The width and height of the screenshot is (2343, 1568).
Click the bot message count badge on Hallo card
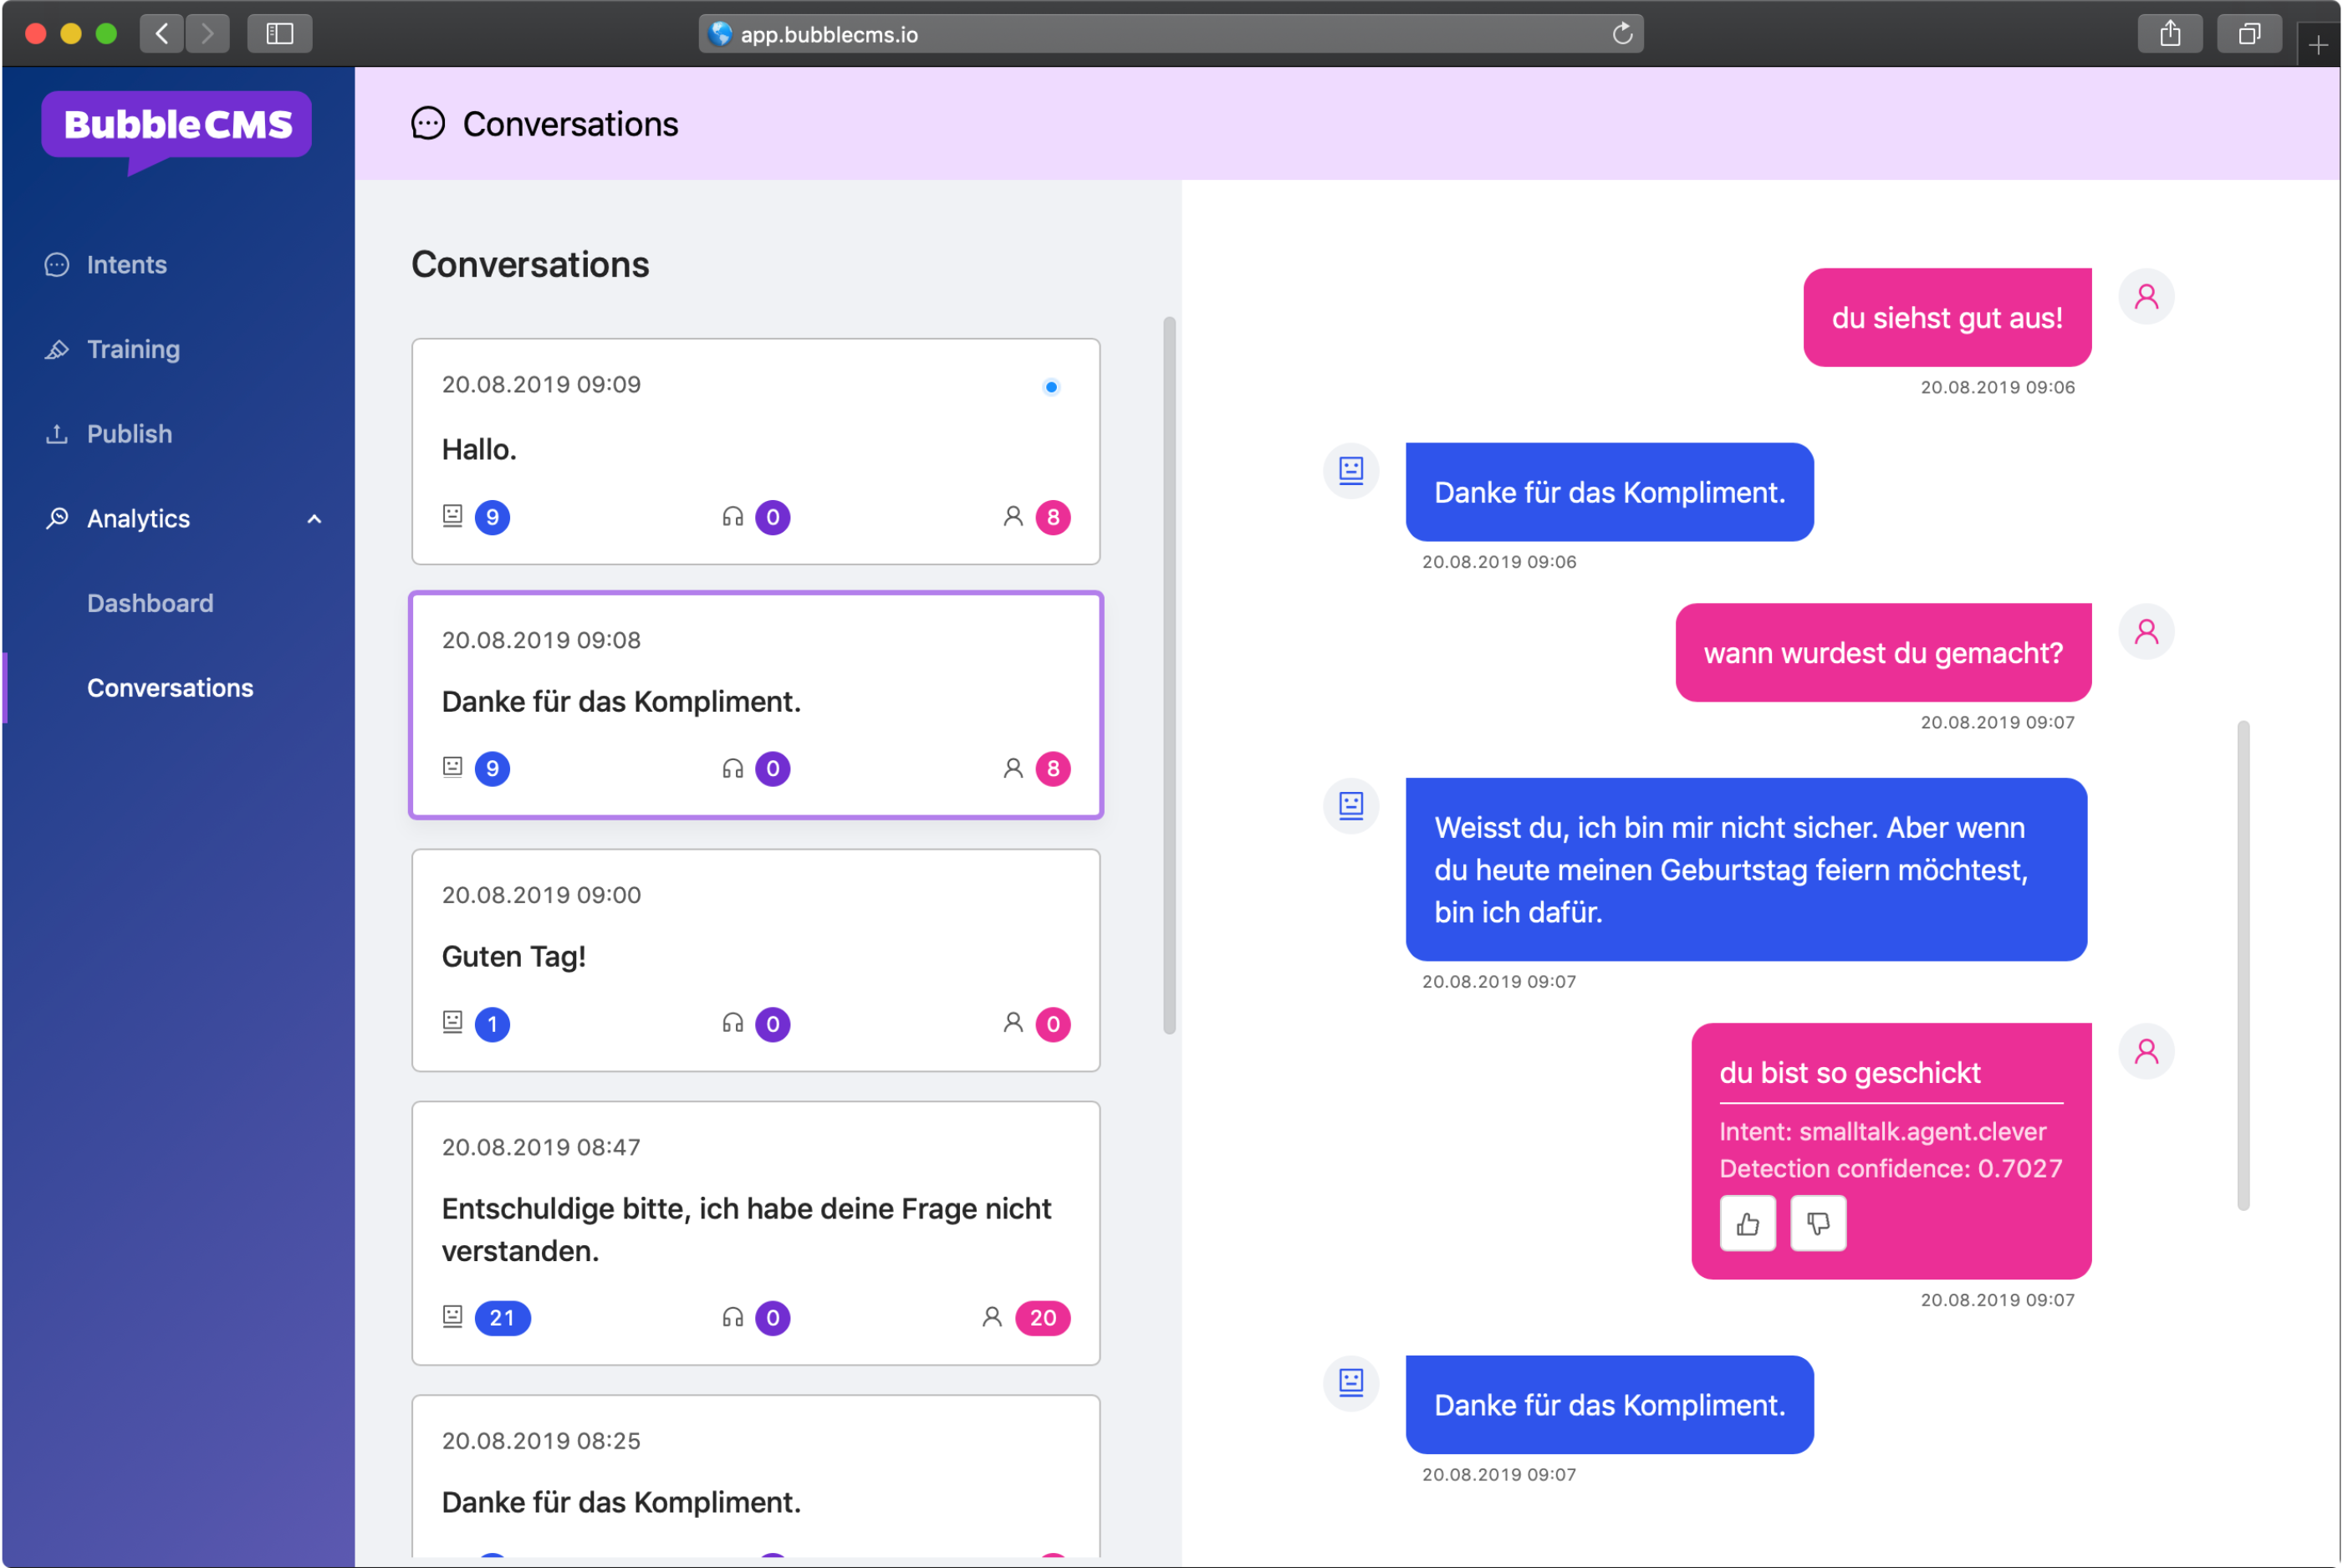click(x=492, y=517)
